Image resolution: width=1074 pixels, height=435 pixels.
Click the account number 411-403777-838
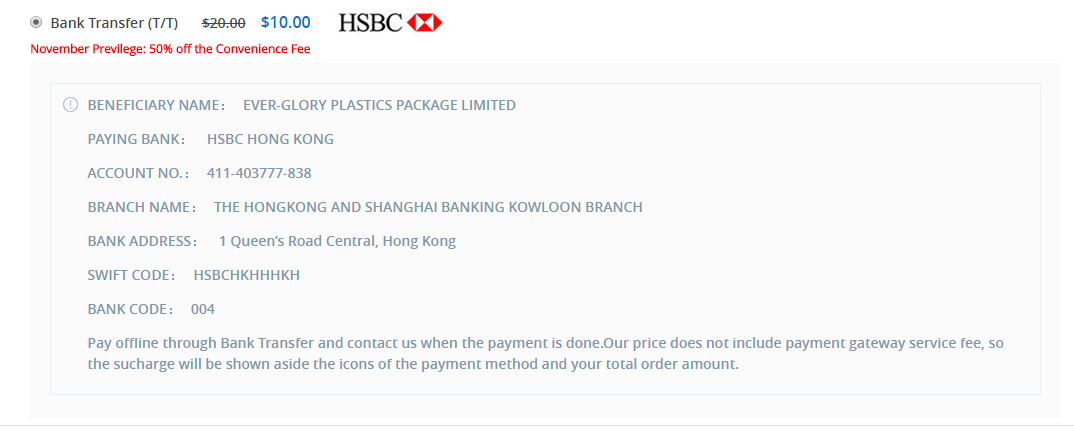(259, 173)
